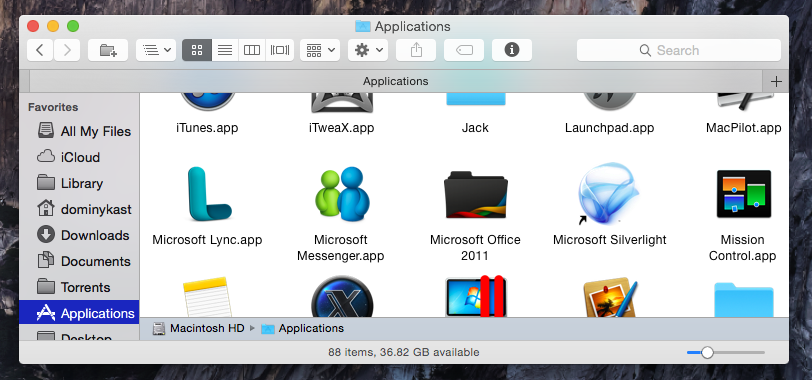
Task: Go back with the left chevron button
Action: pyautogui.click(x=40, y=50)
